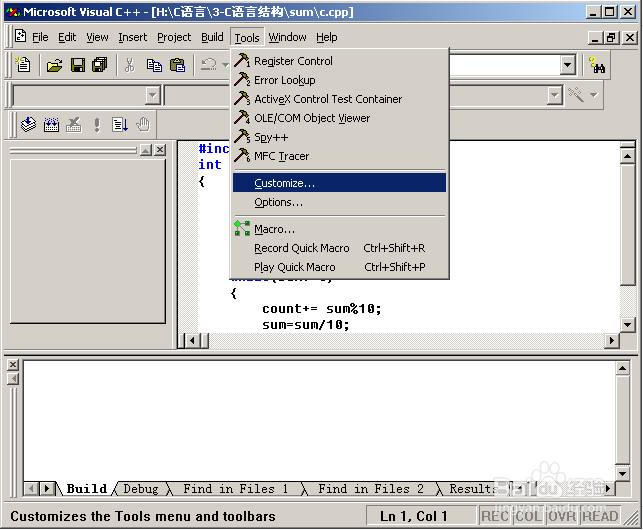643x530 pixels.
Task: Open the Find combo box dropdown arrow
Action: 568,65
